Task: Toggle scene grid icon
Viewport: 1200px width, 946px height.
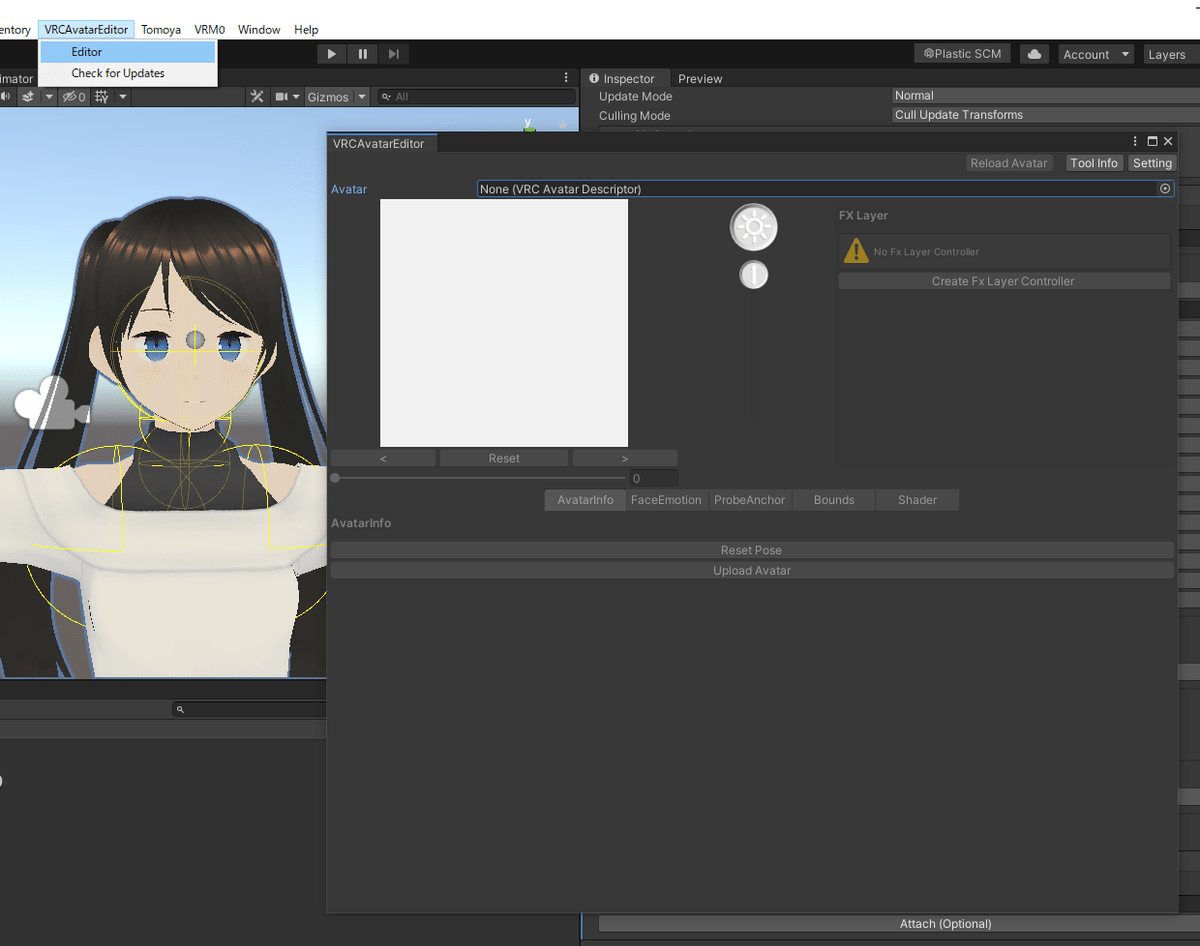Action: [101, 97]
